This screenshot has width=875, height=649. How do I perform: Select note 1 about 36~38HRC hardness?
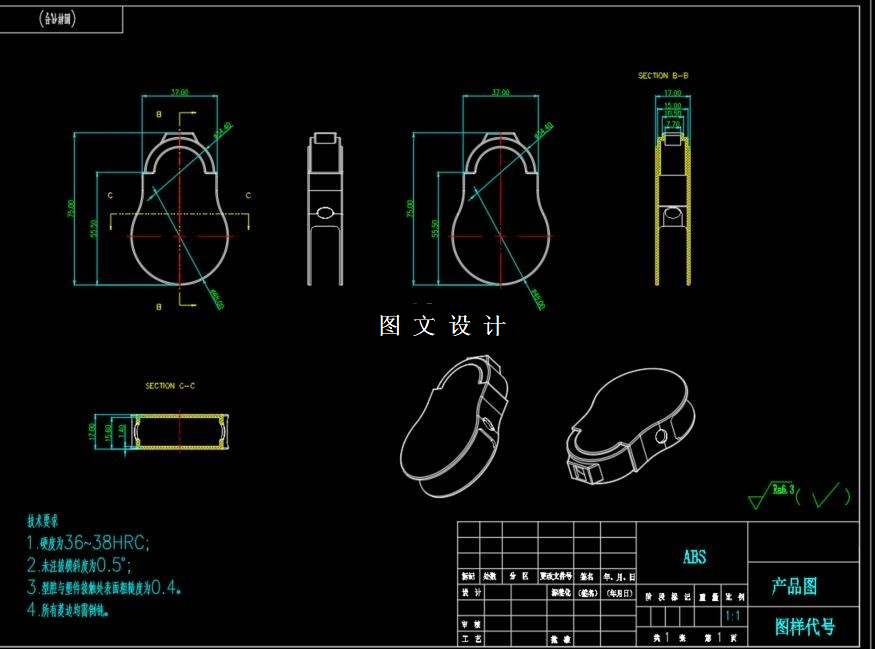point(88,542)
